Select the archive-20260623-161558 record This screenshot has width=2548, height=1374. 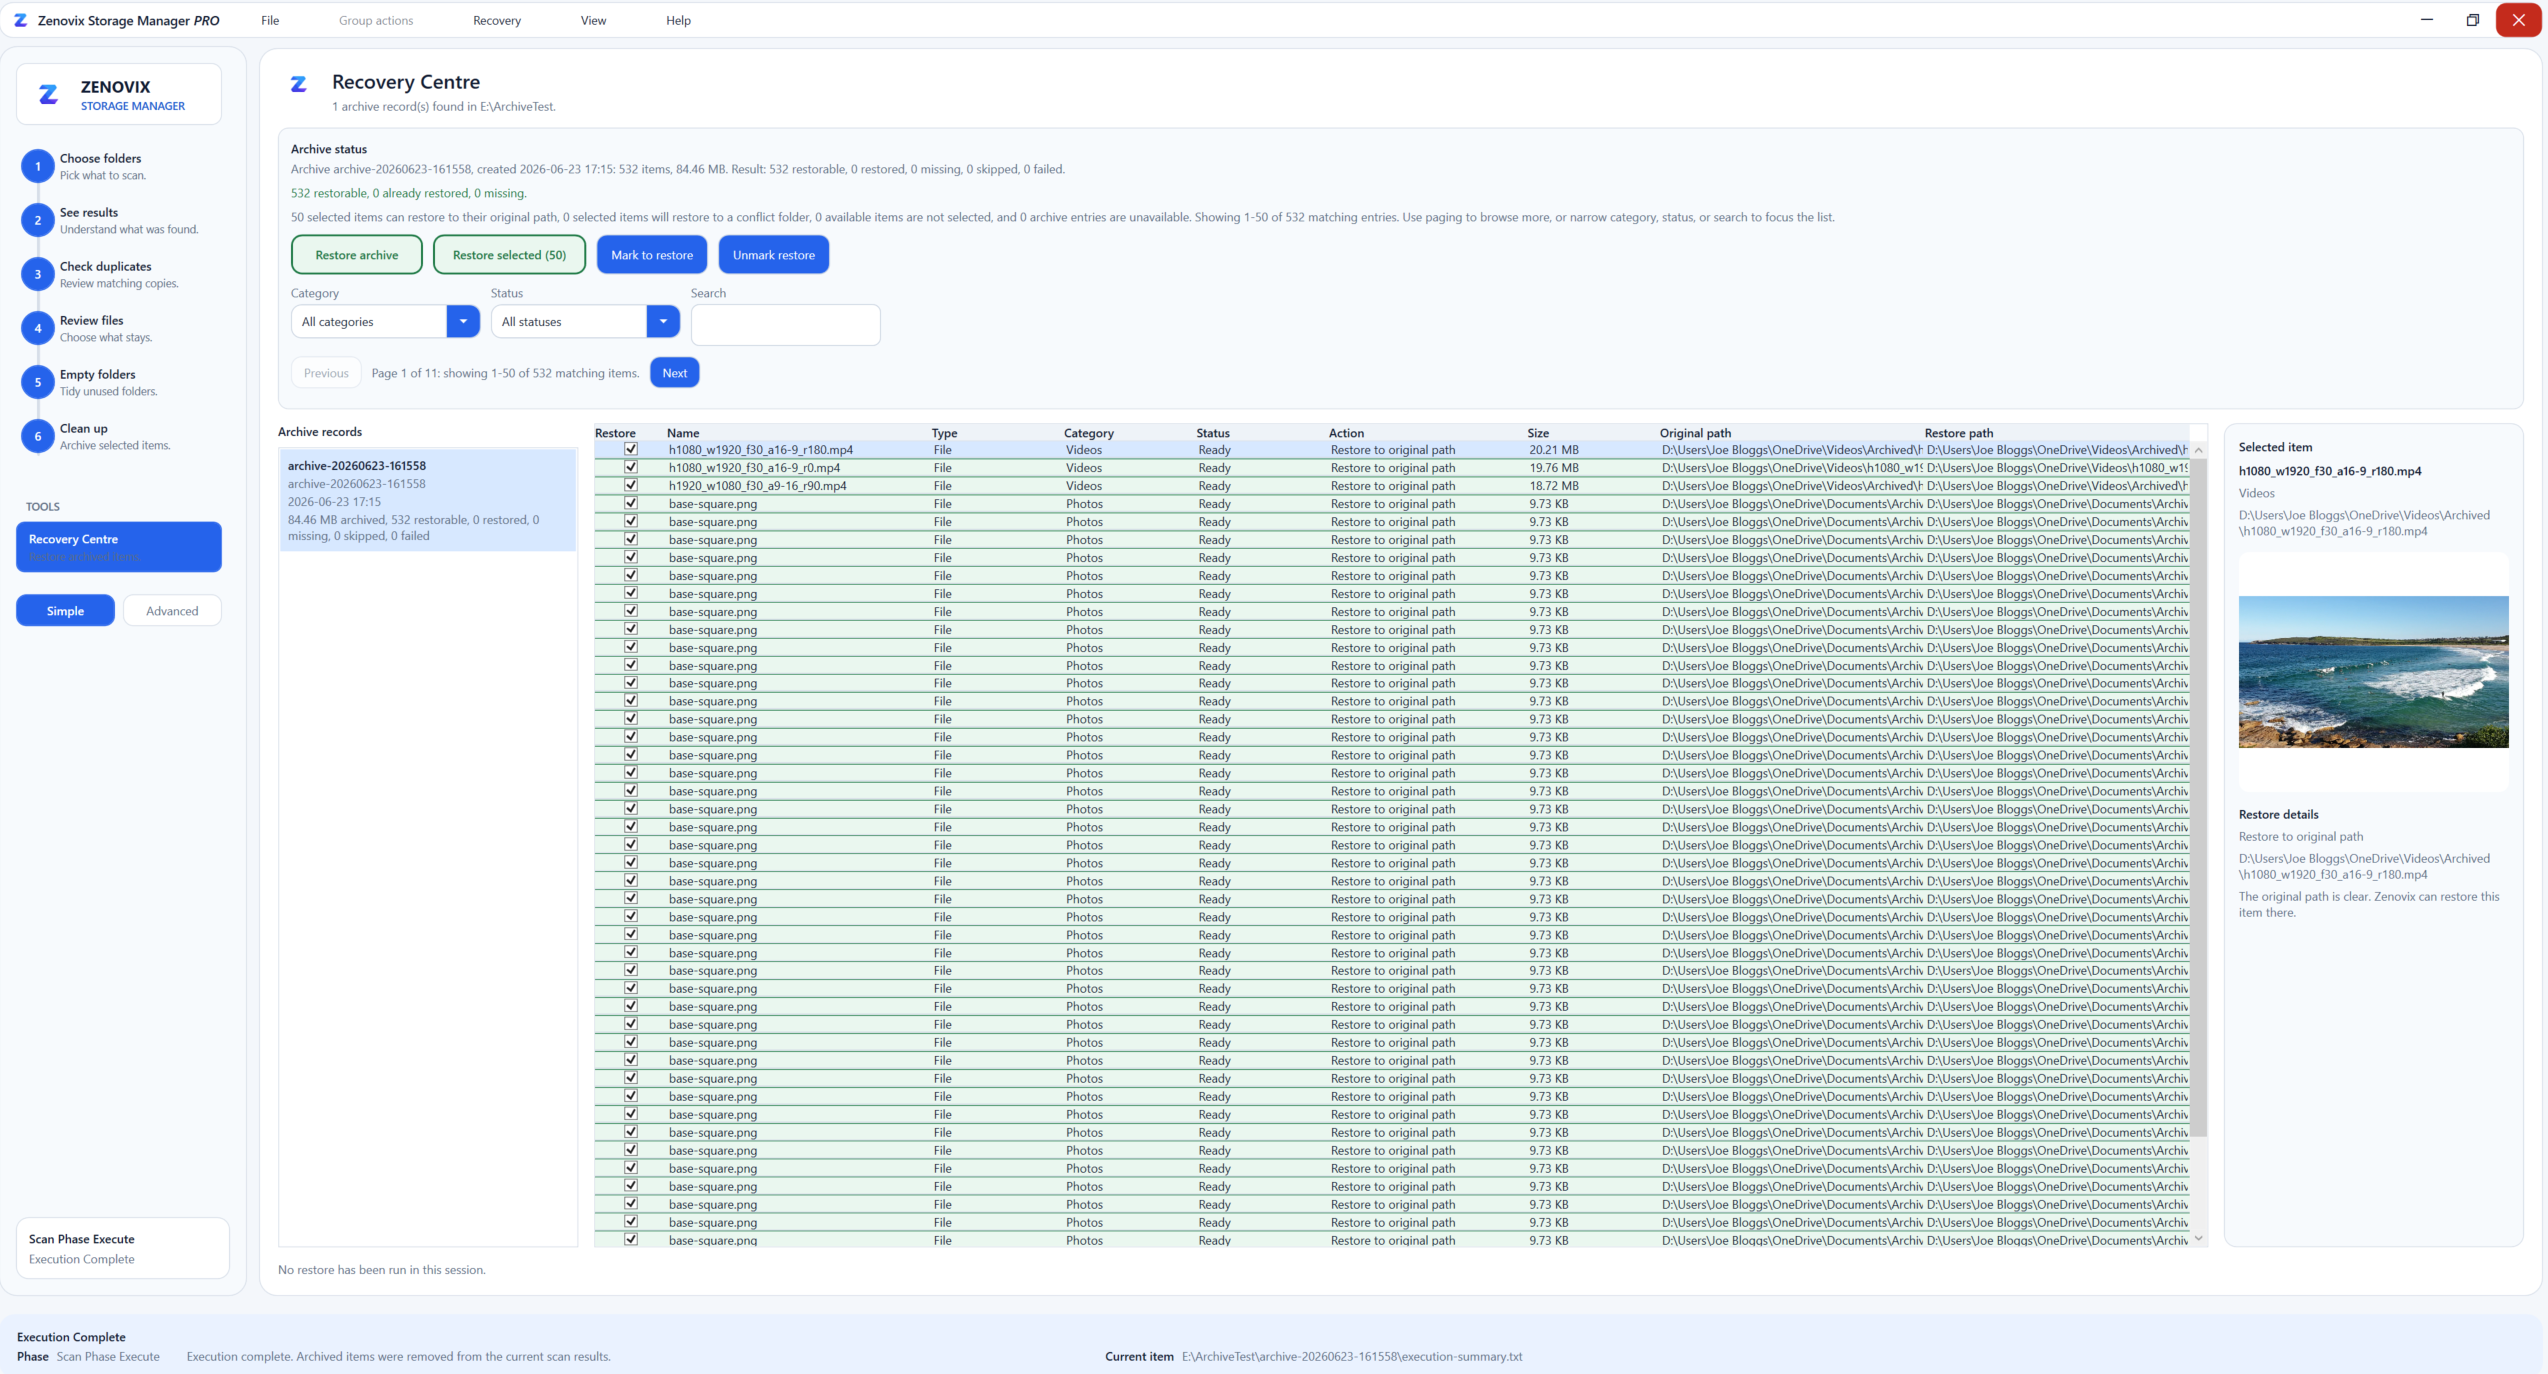click(428, 500)
